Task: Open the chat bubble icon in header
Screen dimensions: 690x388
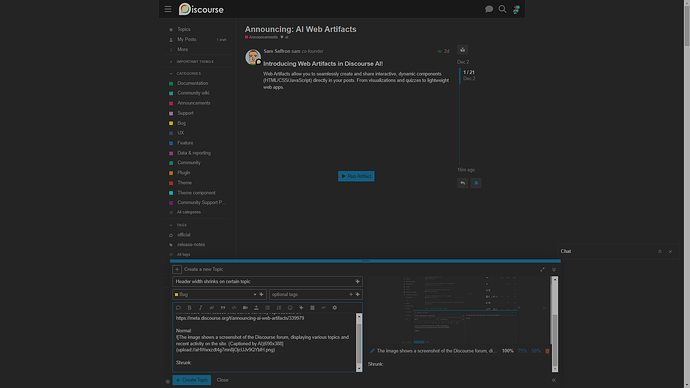Action: coord(489,9)
